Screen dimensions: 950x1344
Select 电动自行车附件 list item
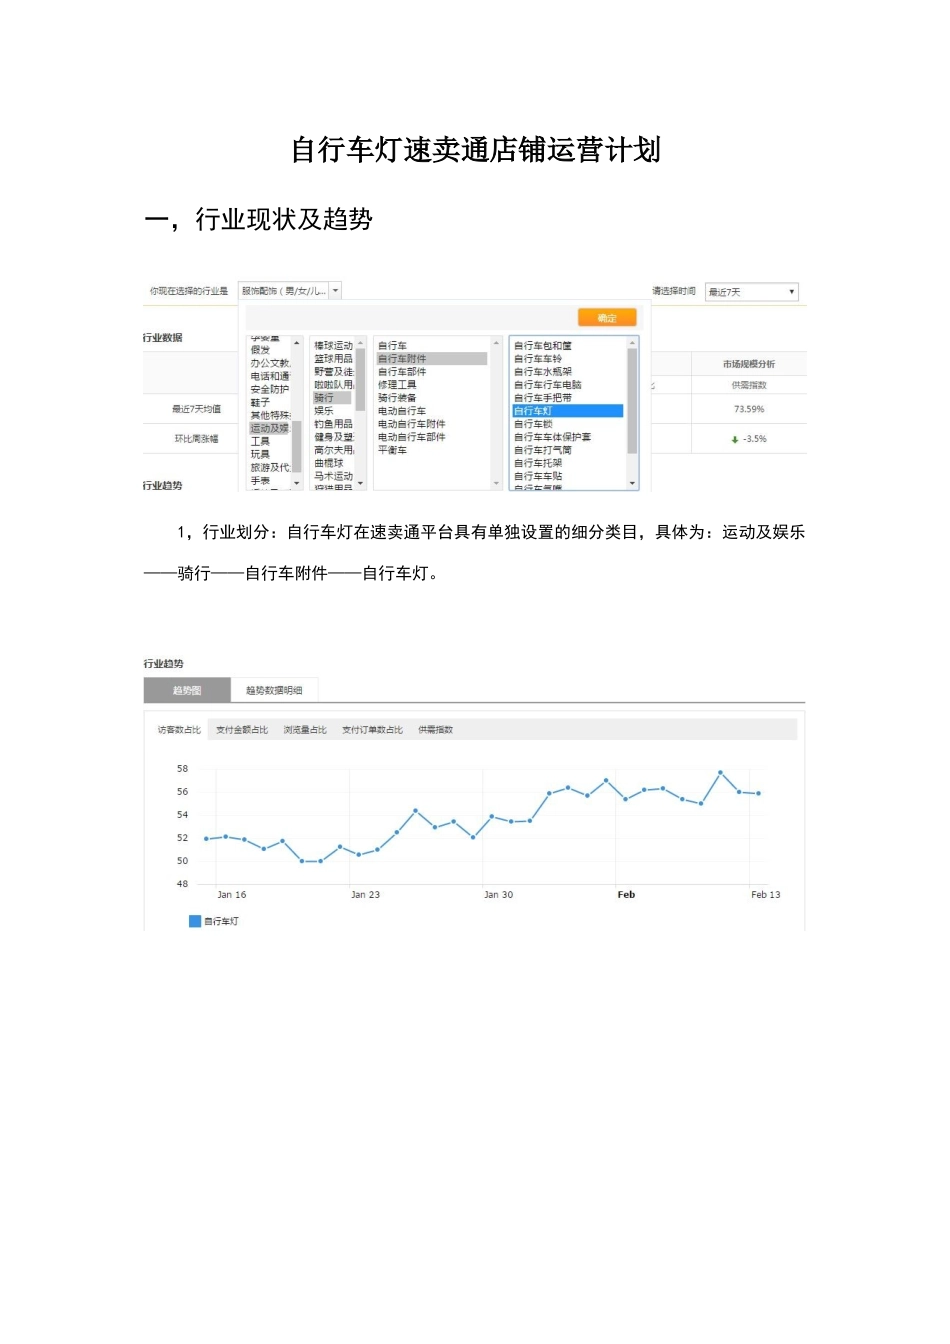click(x=412, y=424)
